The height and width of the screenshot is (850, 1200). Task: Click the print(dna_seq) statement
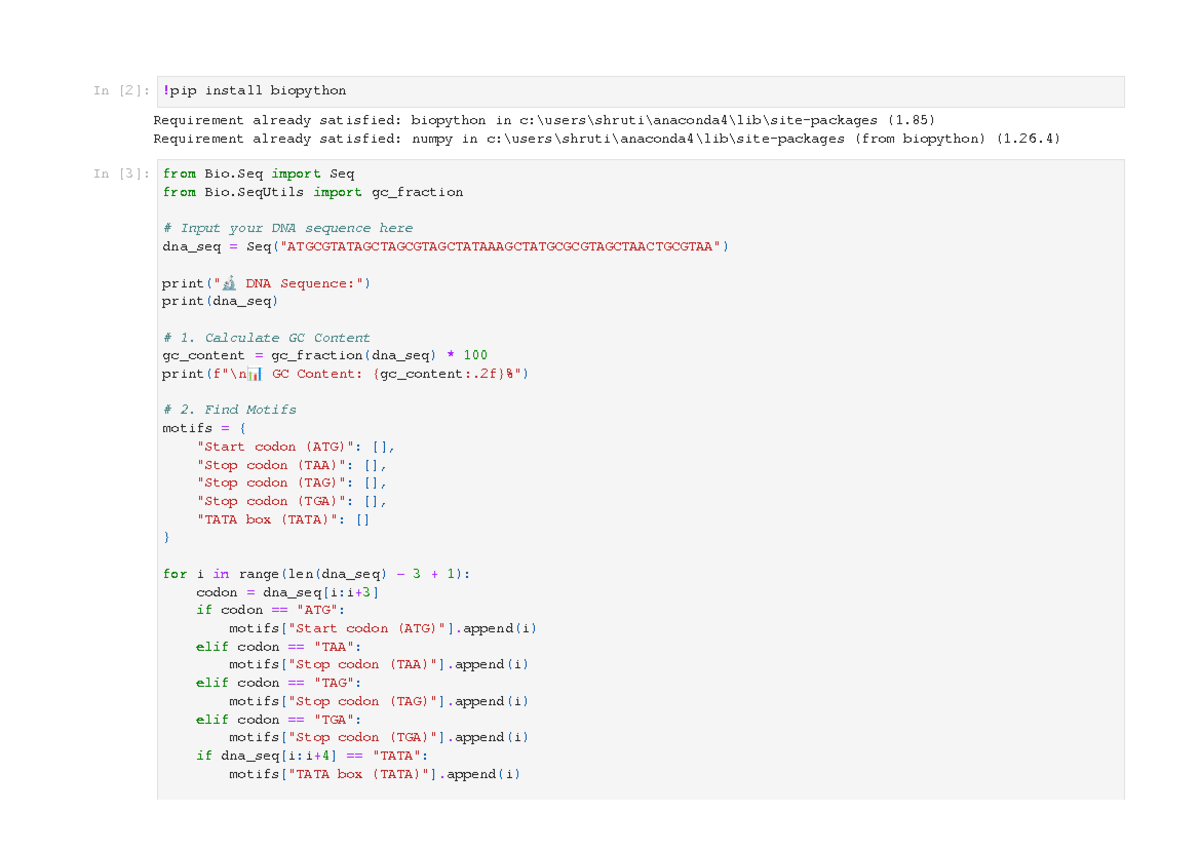220,301
